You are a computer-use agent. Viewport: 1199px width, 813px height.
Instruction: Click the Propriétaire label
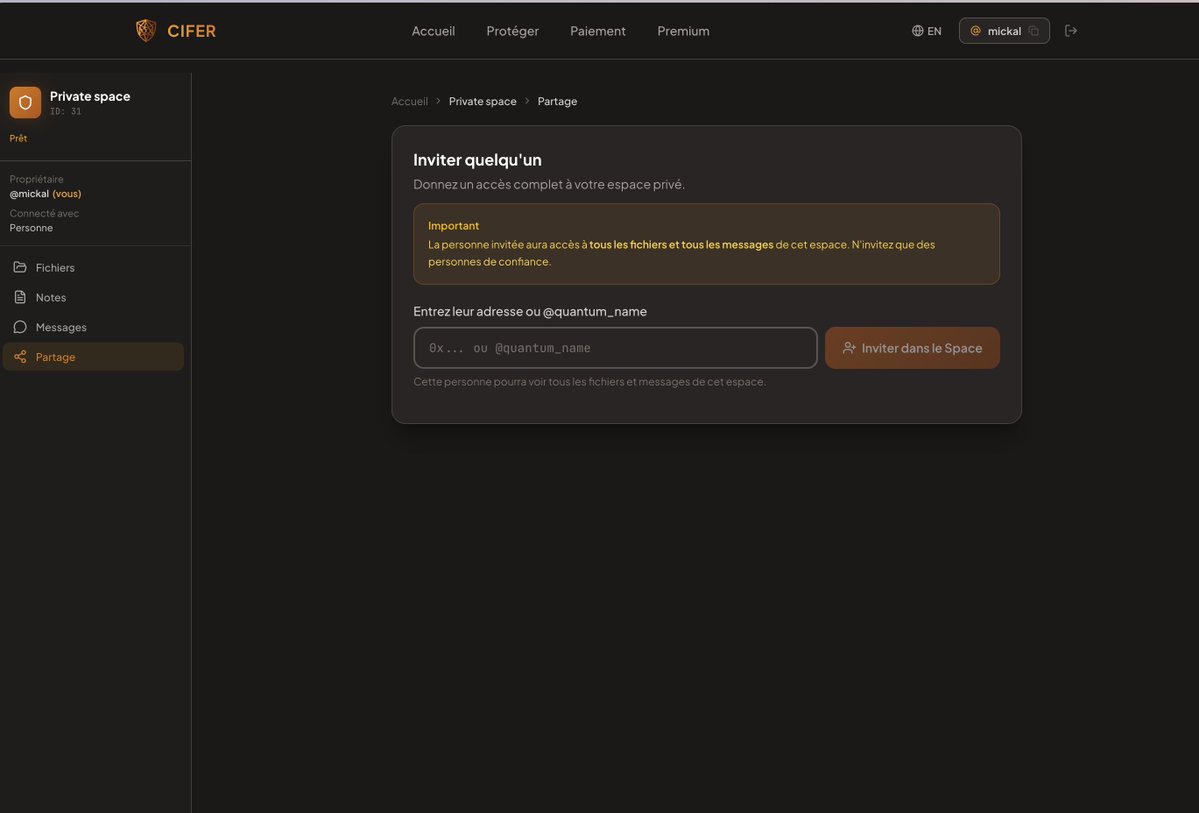tap(37, 179)
